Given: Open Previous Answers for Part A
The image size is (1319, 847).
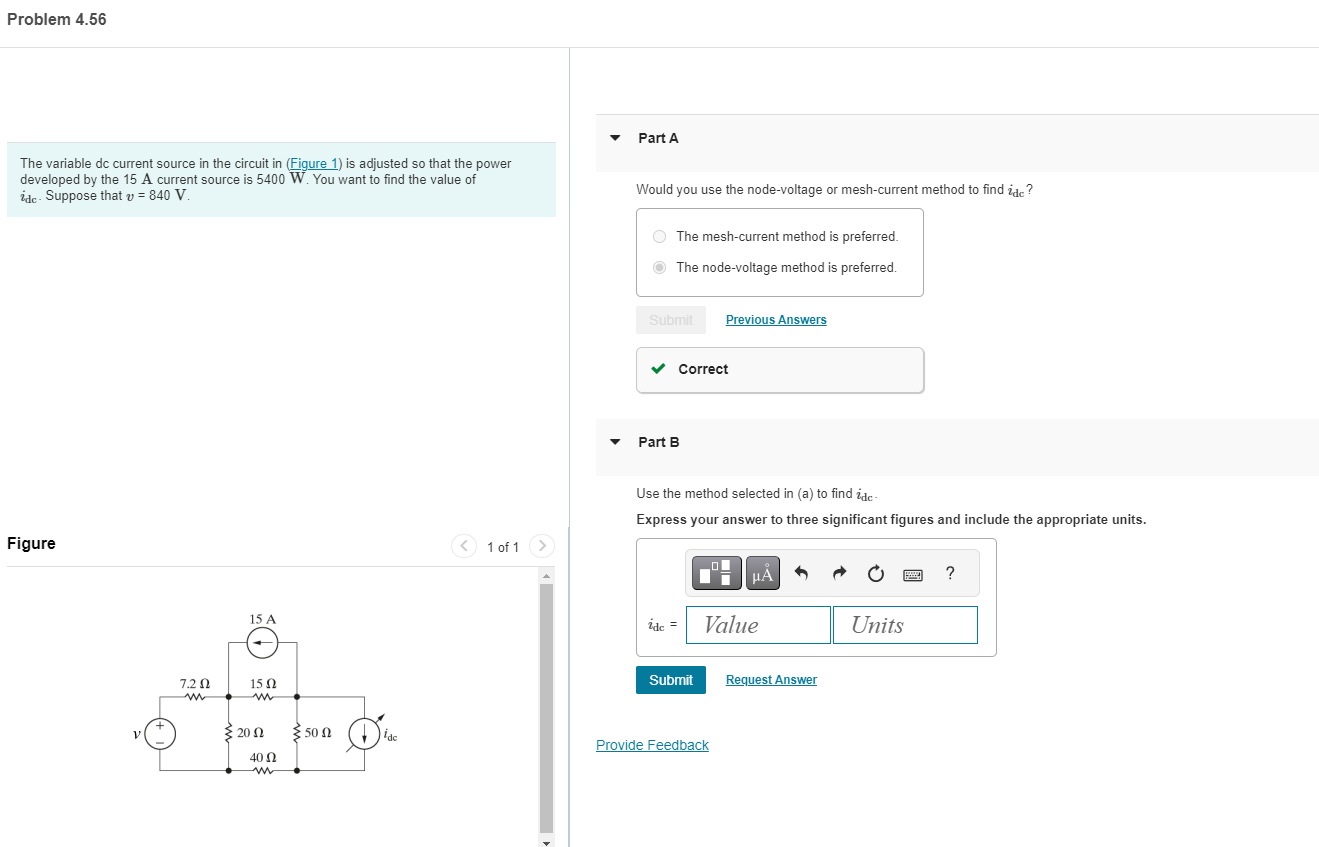Looking at the screenshot, I should point(775,319).
